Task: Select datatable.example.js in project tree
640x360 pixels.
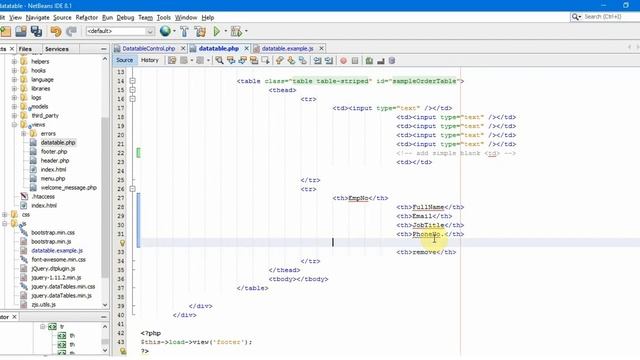Action: point(57,251)
